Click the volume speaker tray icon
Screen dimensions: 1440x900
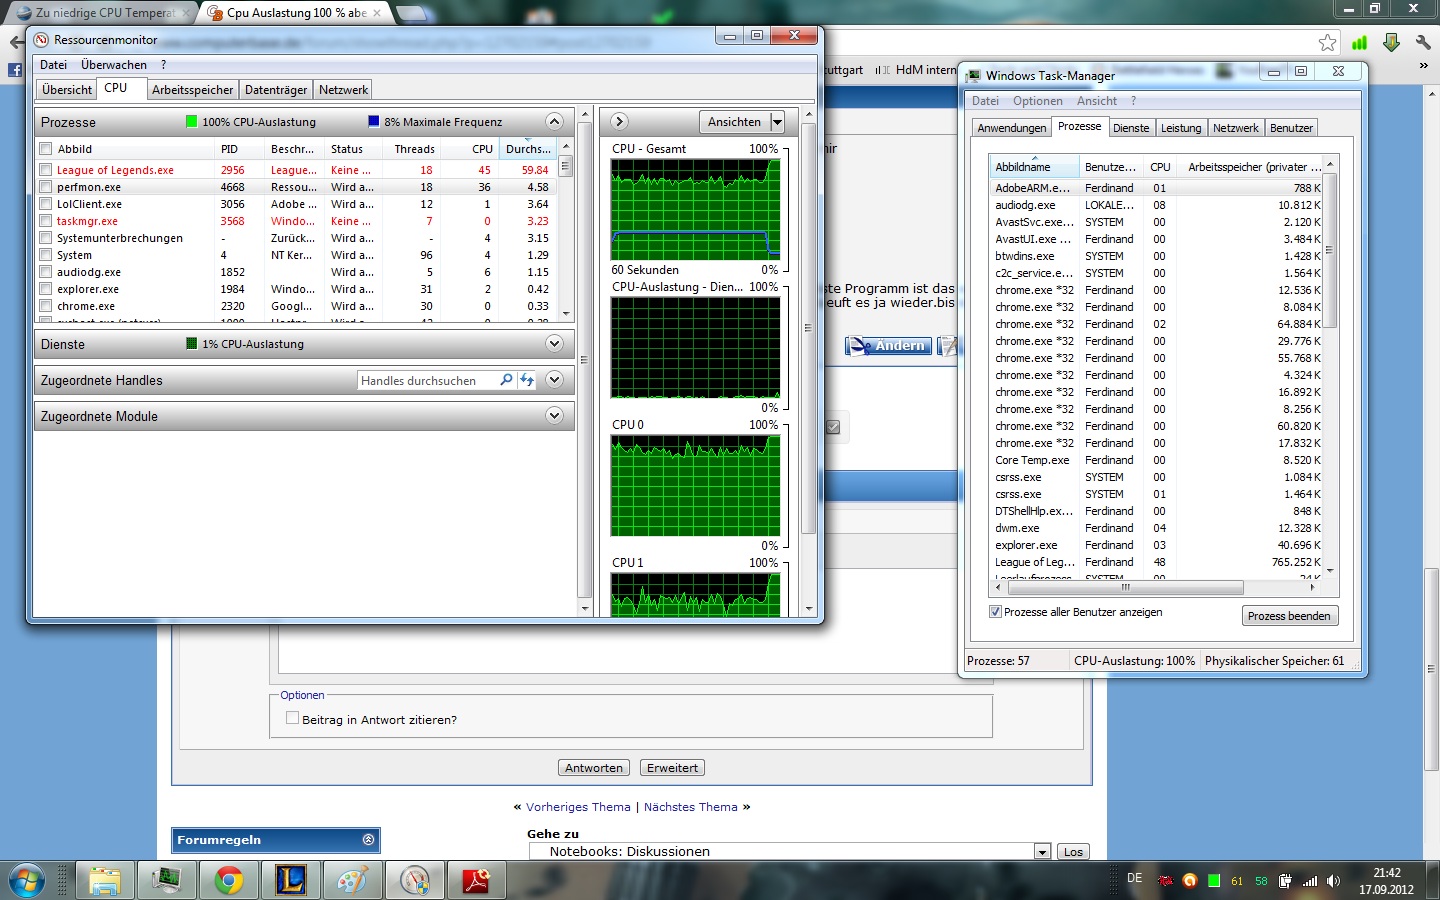1333,881
